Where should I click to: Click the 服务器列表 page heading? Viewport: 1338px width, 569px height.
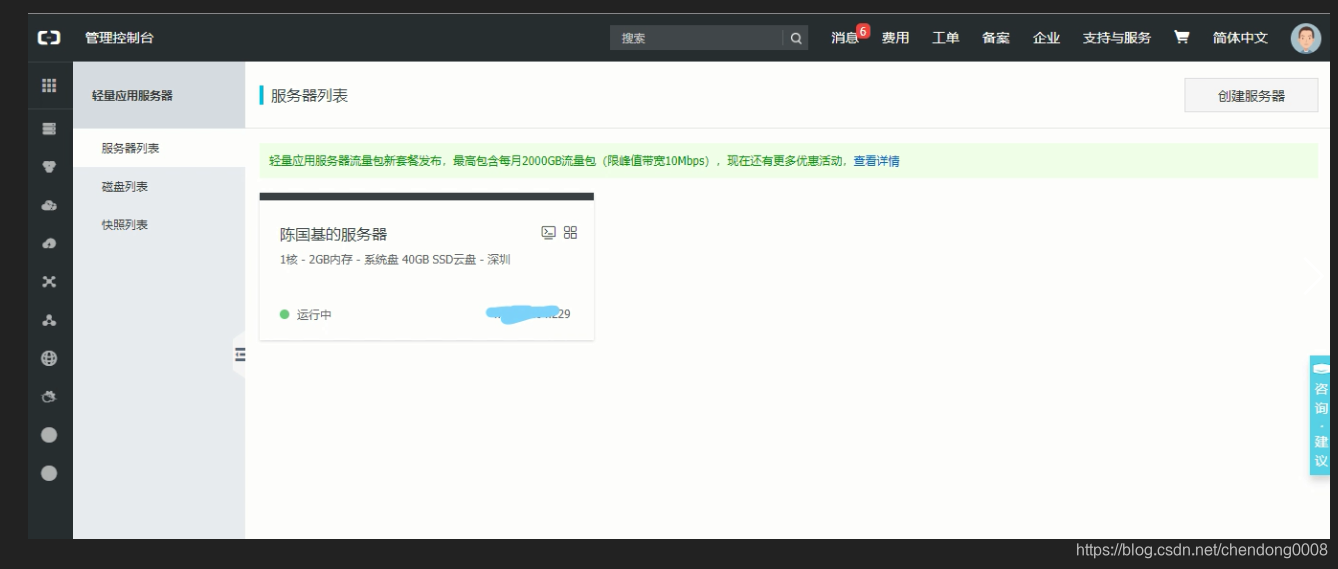(x=309, y=96)
